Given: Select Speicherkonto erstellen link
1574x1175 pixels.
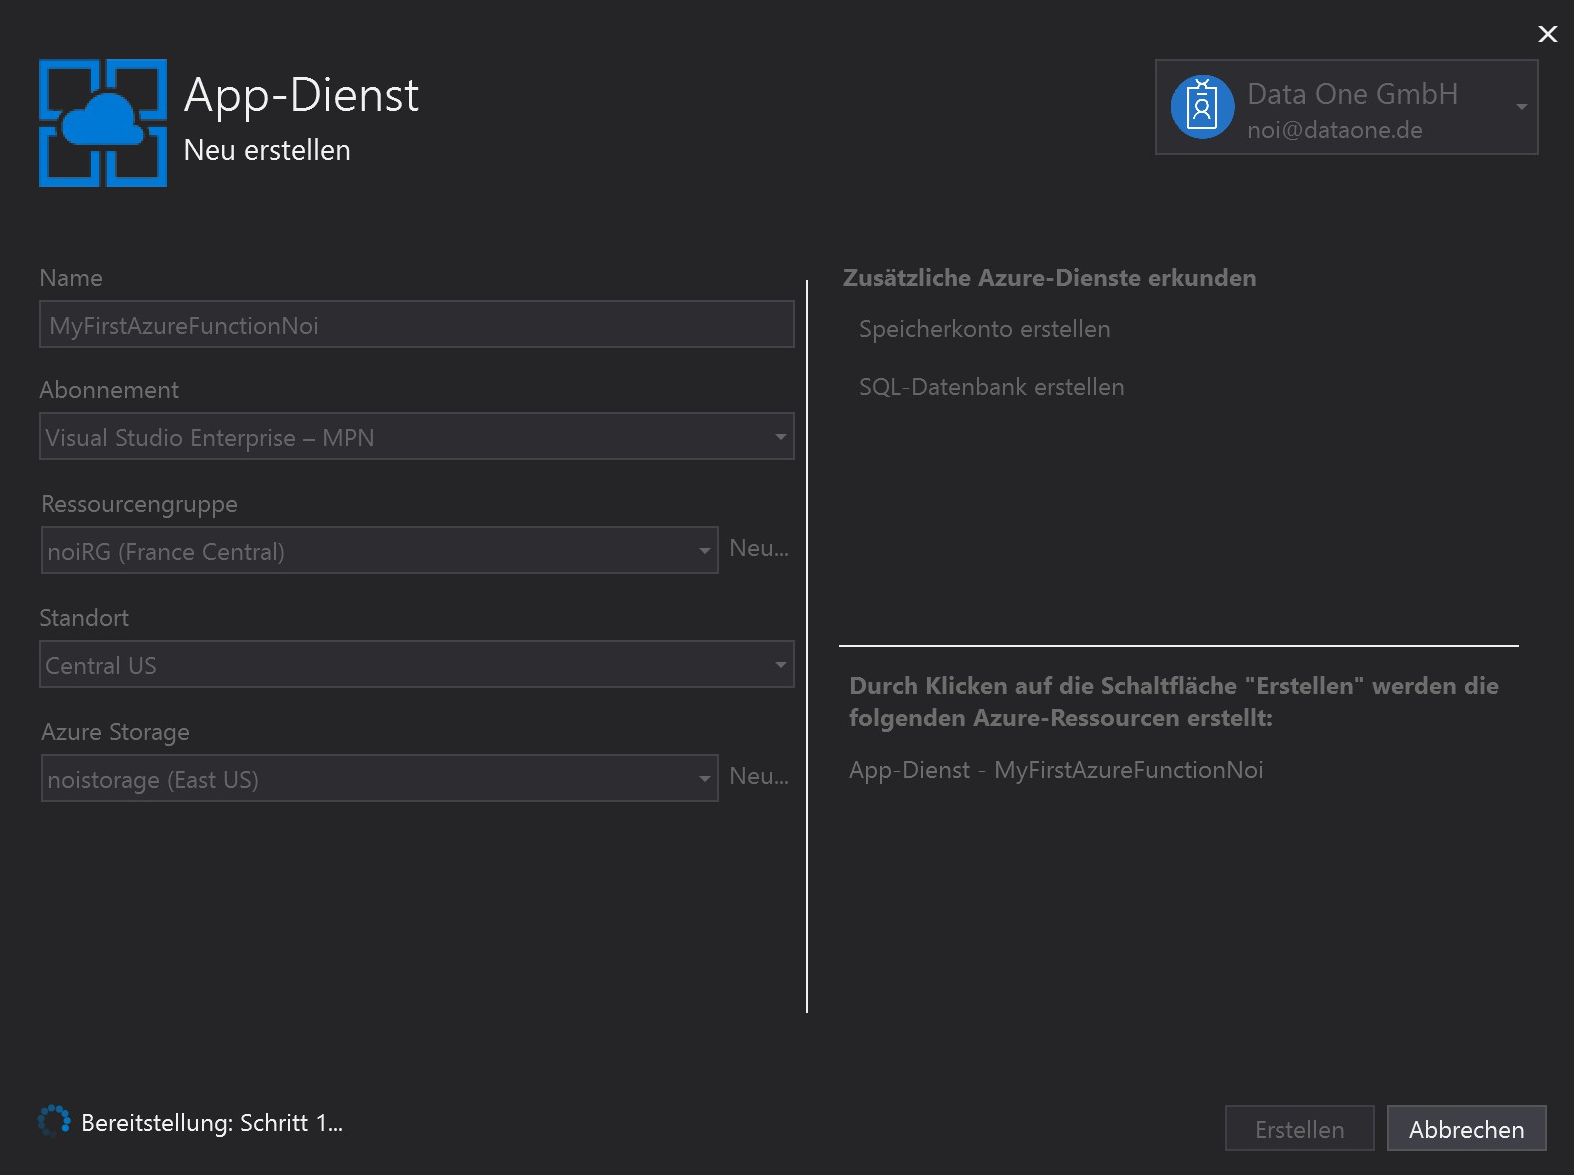Looking at the screenshot, I should [984, 329].
